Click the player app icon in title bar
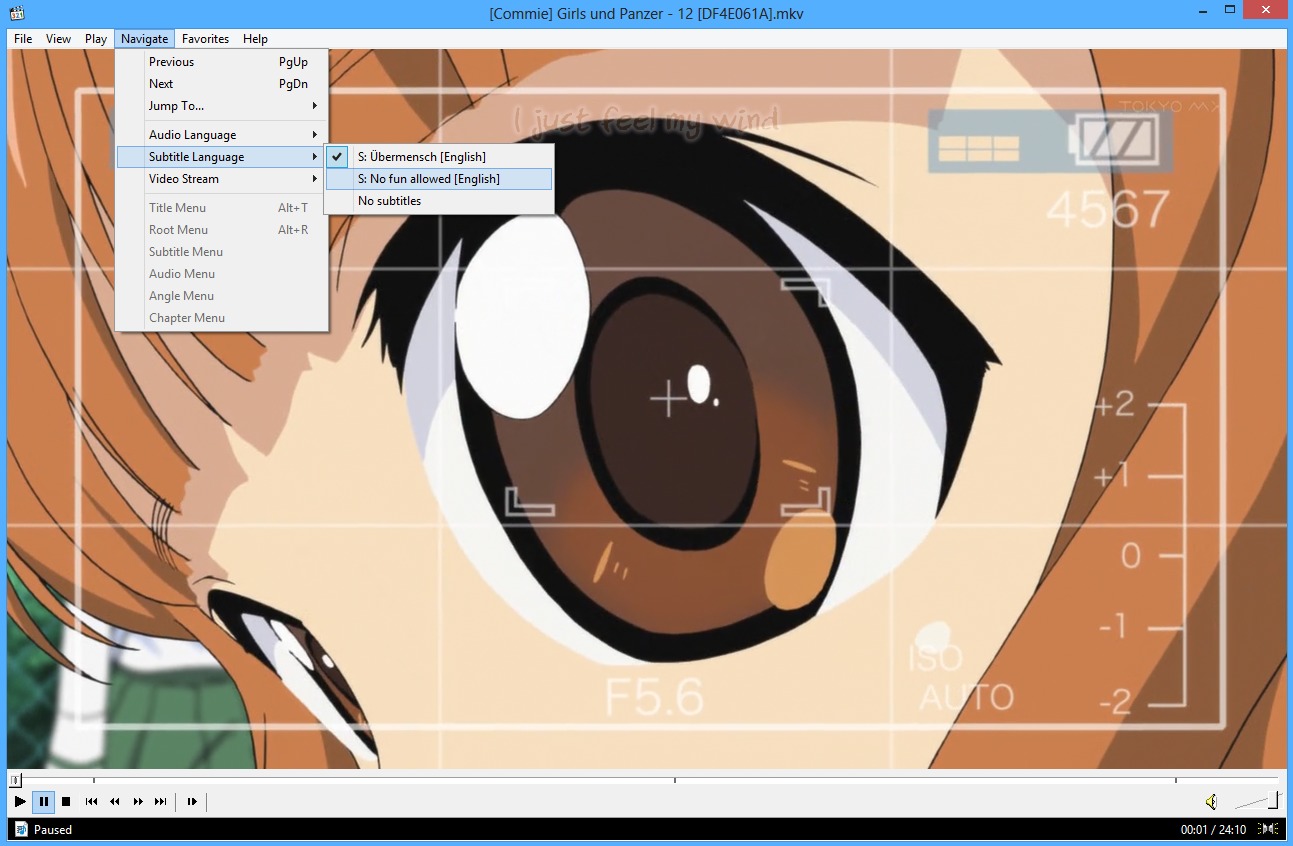1293x846 pixels. tap(17, 13)
